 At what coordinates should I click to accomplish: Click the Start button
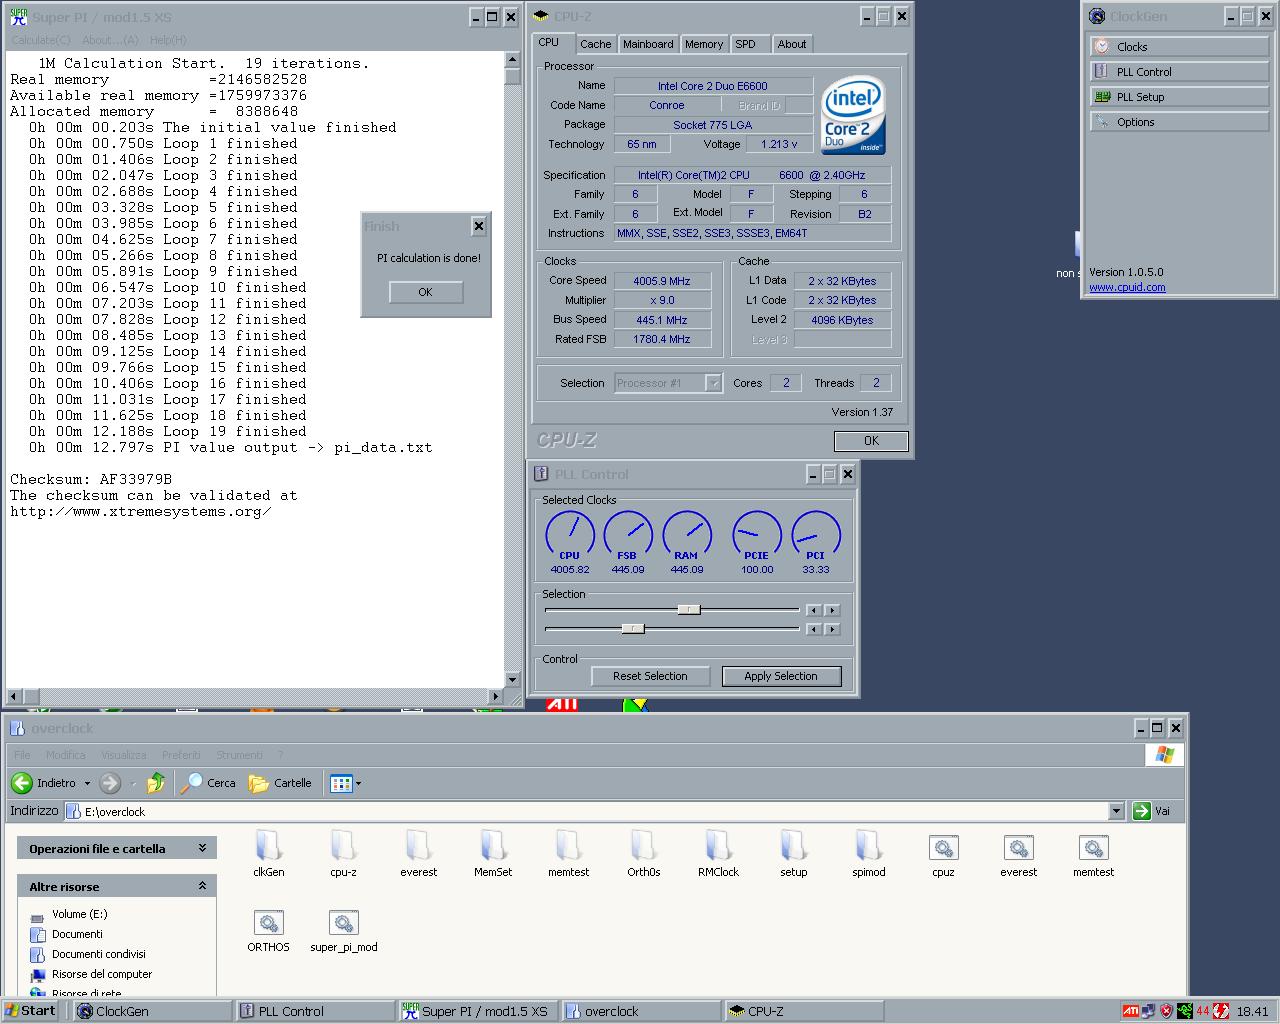[x=30, y=1011]
